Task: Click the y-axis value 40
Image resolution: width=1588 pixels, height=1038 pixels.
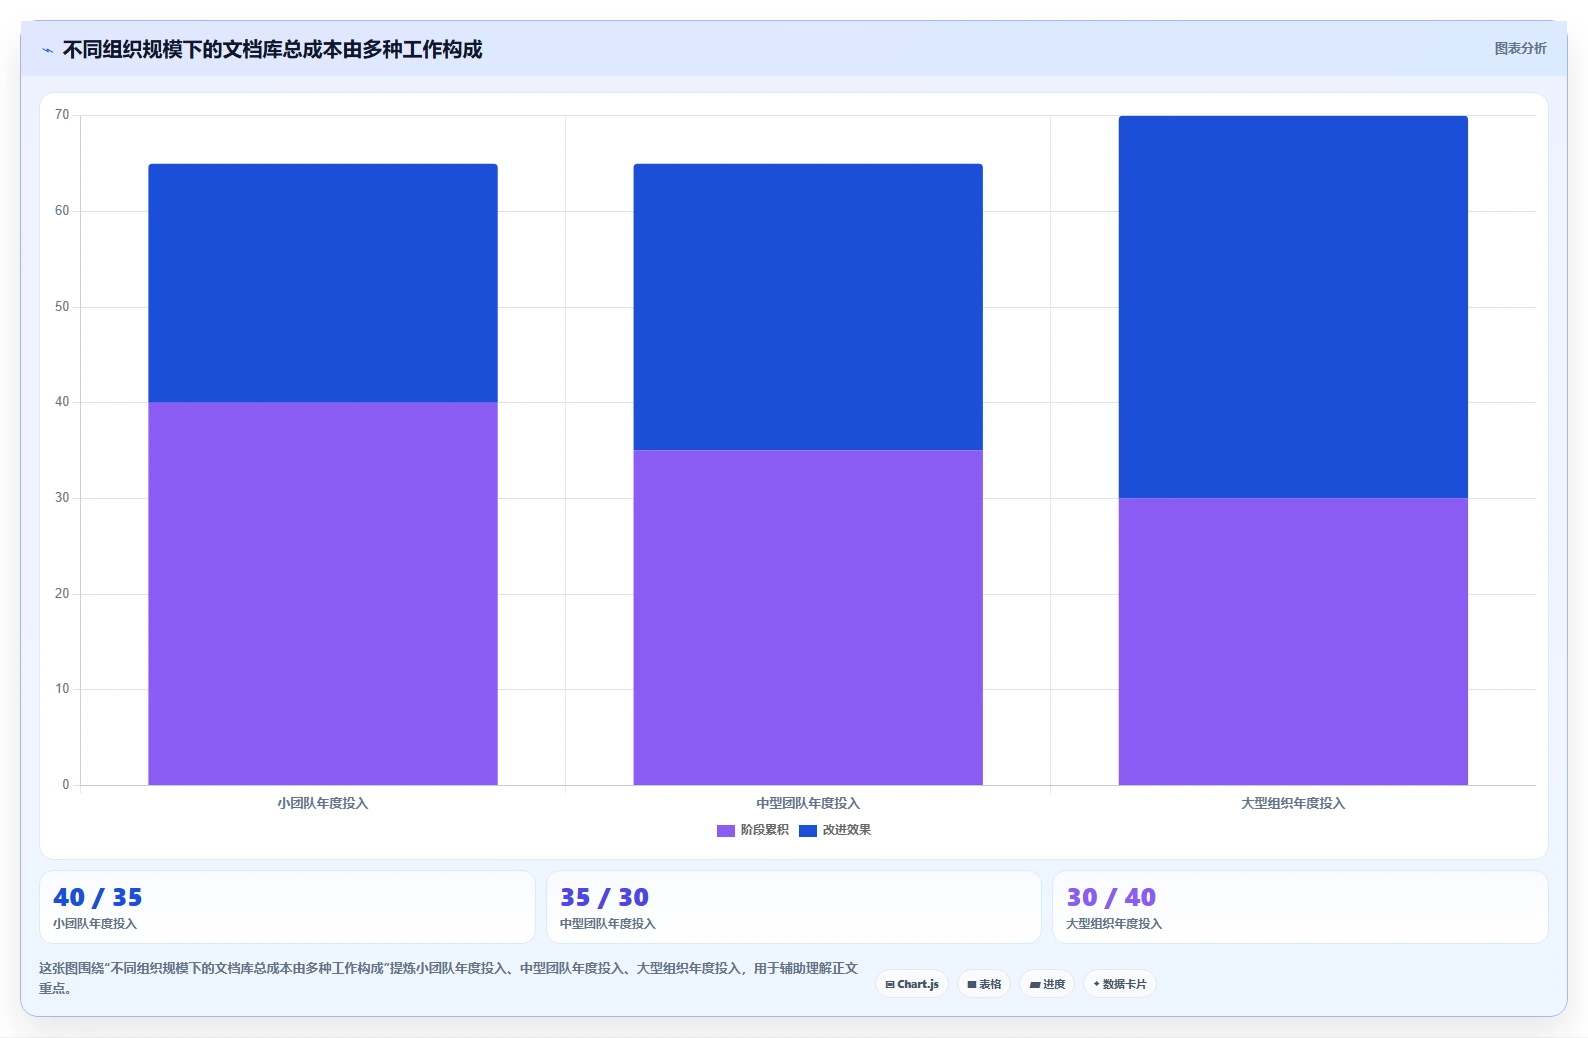Action: point(62,402)
